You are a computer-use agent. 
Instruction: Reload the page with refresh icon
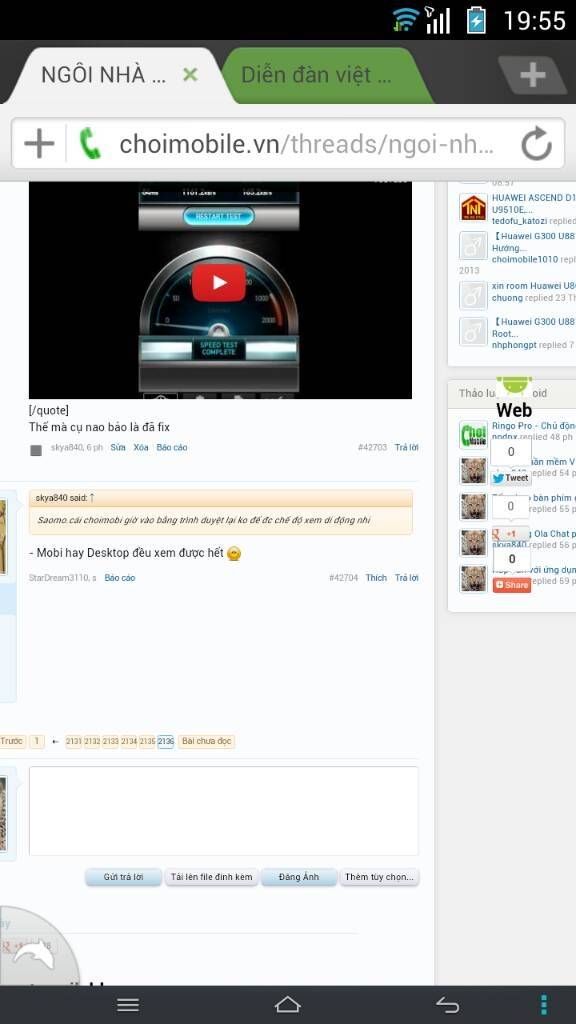click(536, 144)
